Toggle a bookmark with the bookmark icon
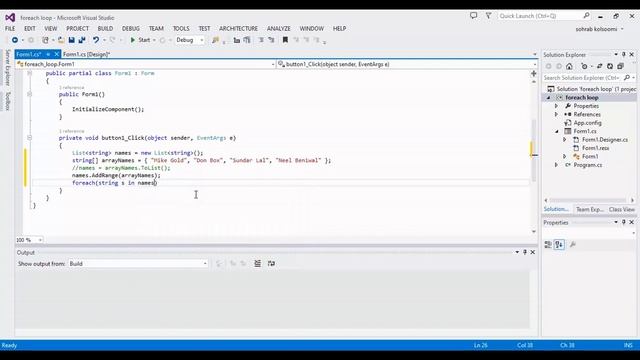 click(x=285, y=40)
